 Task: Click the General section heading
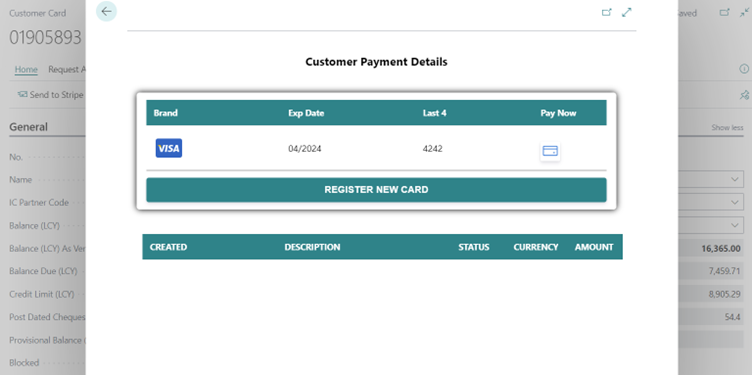[28, 127]
